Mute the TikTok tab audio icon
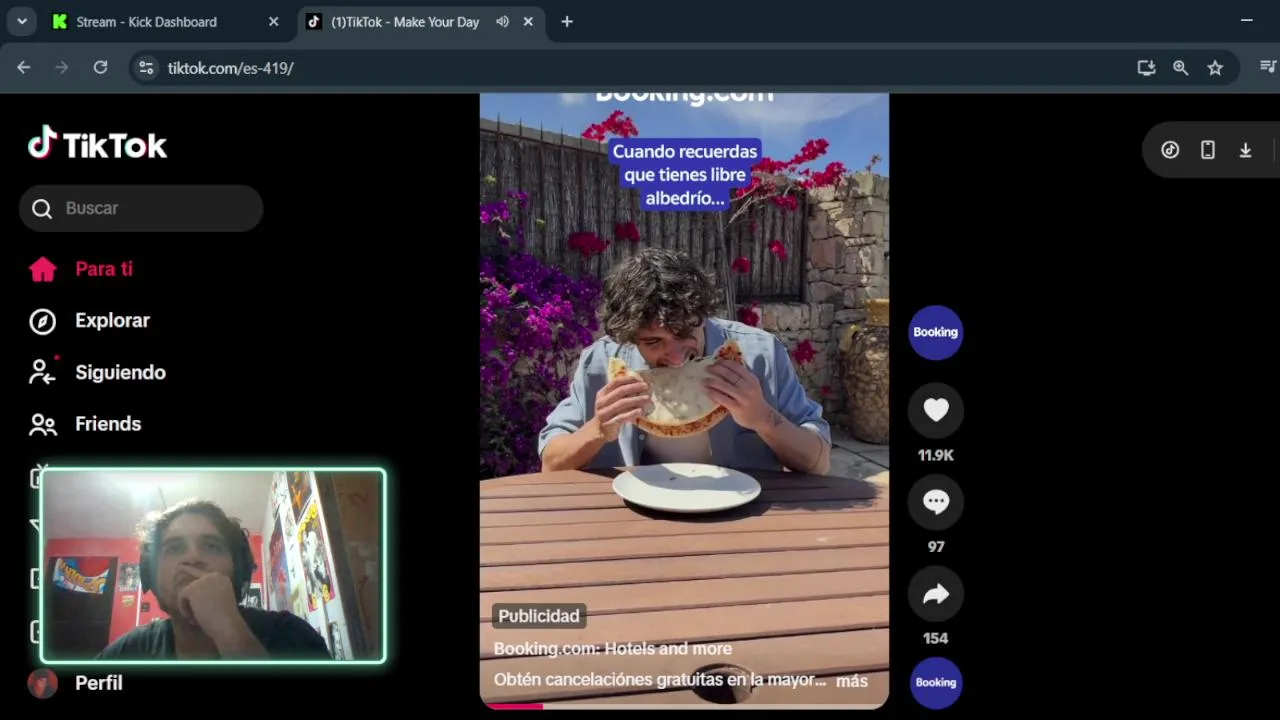The height and width of the screenshot is (720, 1280). pos(502,22)
